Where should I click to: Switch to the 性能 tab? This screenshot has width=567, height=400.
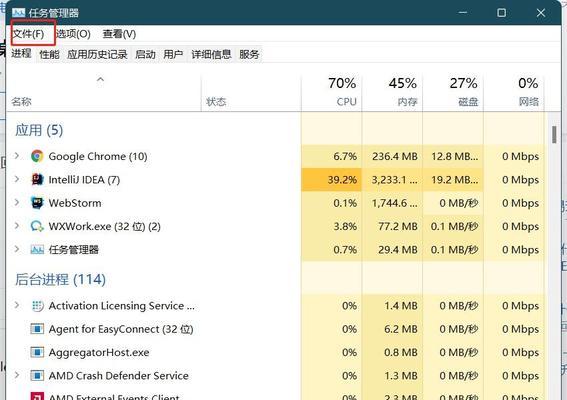[x=49, y=55]
